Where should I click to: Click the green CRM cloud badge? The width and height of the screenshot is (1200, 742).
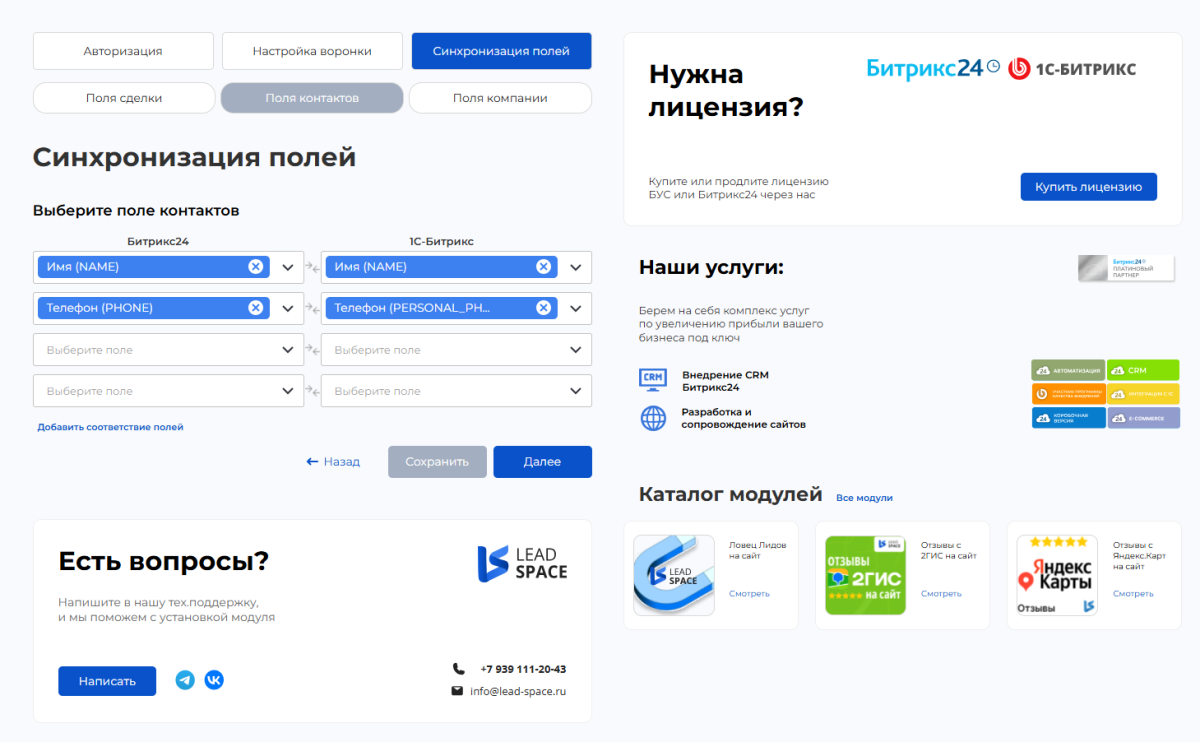tap(1143, 369)
